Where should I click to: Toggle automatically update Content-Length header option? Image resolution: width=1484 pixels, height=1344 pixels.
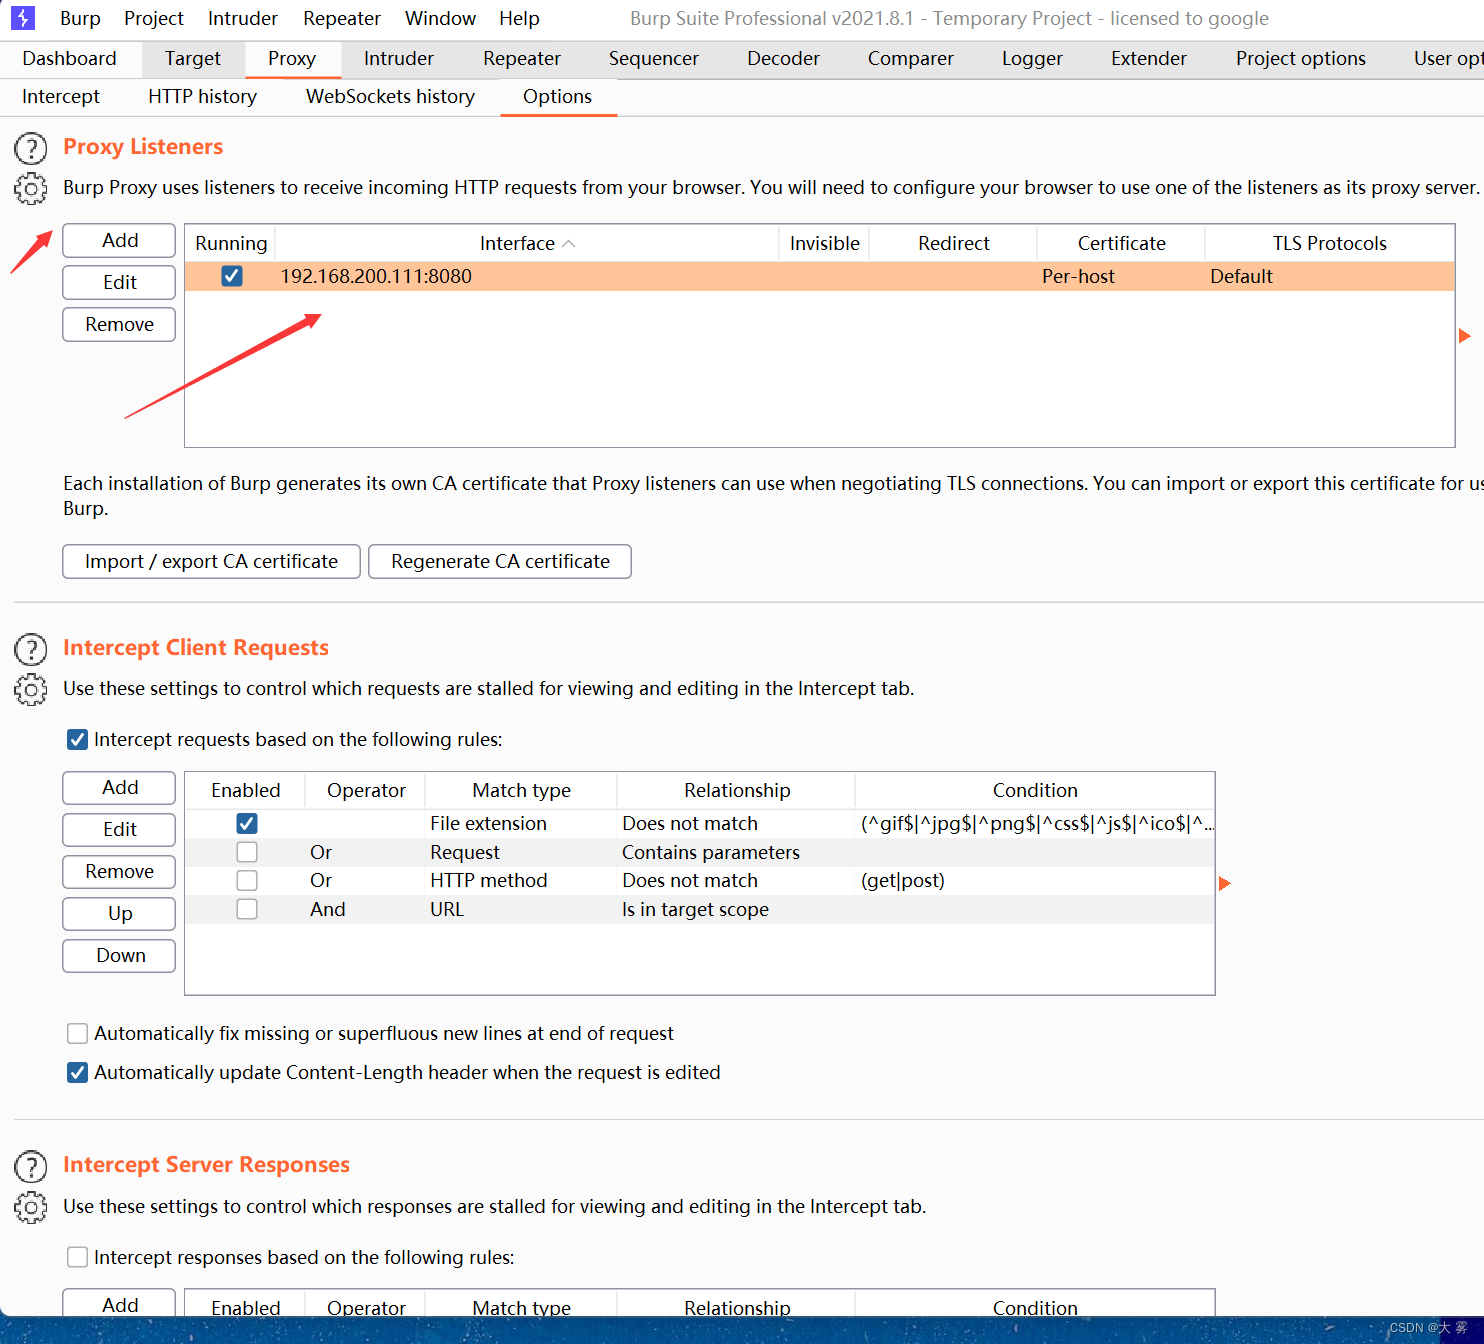tap(77, 1072)
